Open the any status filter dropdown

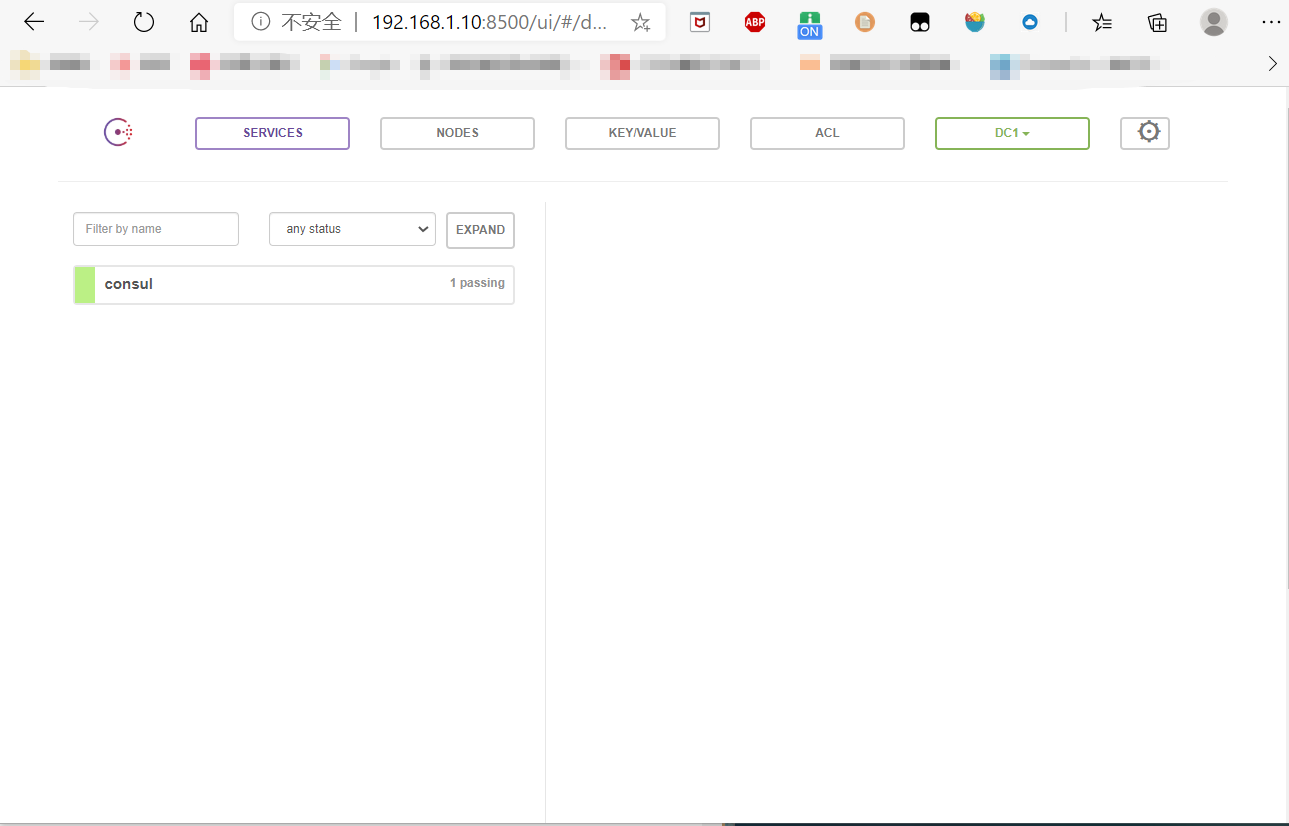pos(352,229)
